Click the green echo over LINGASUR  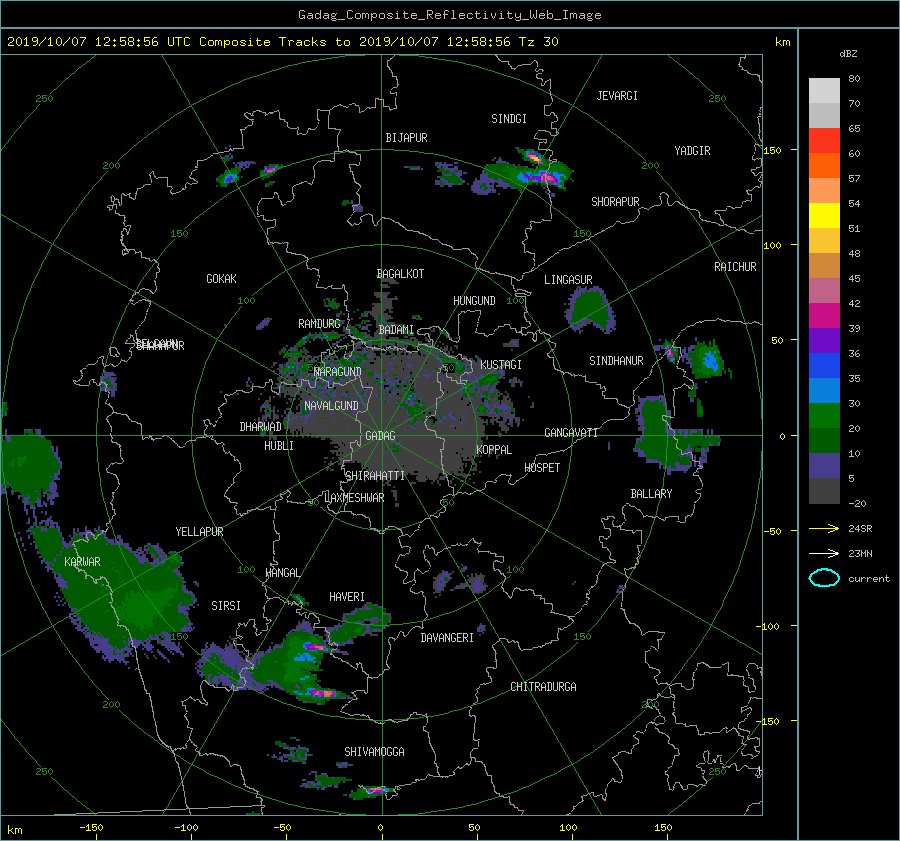point(590,310)
